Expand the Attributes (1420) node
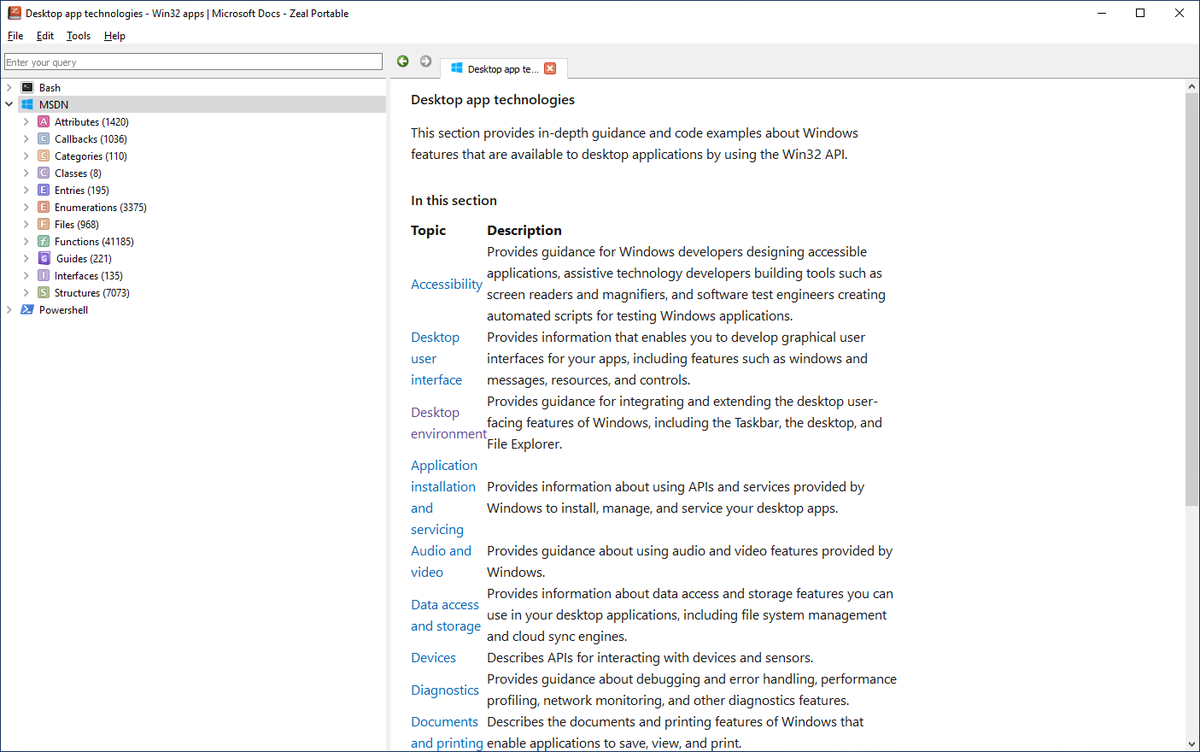Viewport: 1200px width, 752px height. click(27, 122)
